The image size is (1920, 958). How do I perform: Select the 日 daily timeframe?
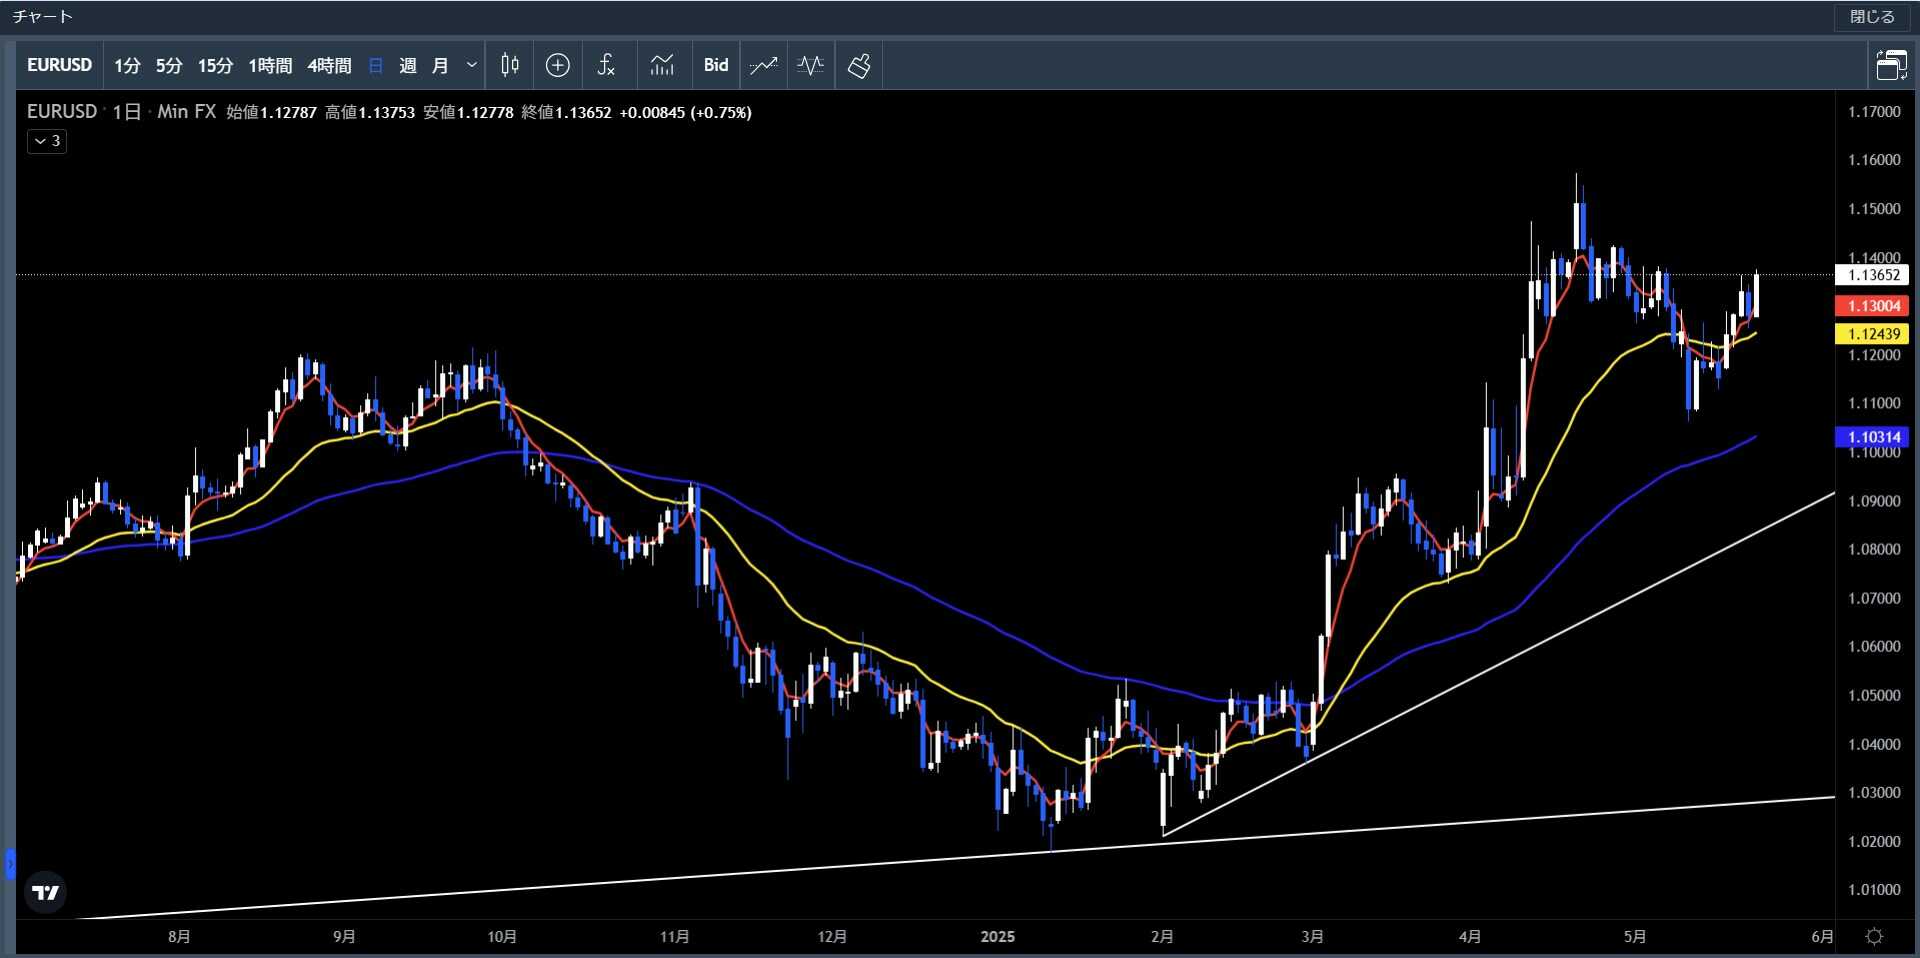tap(376, 65)
